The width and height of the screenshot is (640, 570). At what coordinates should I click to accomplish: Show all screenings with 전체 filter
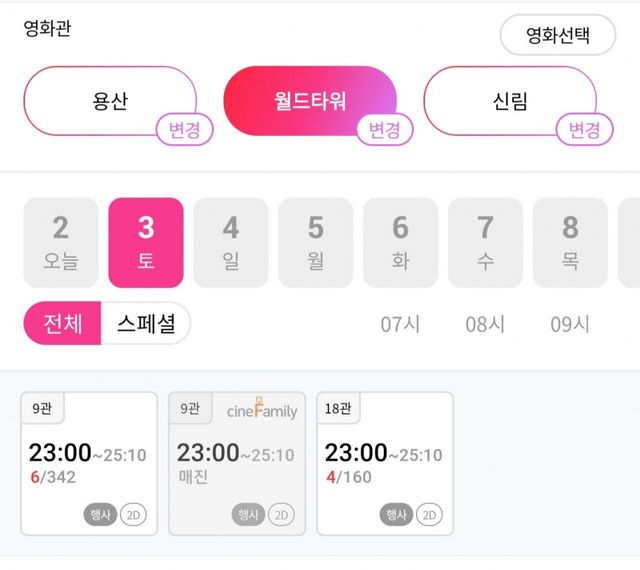pyautogui.click(x=63, y=324)
